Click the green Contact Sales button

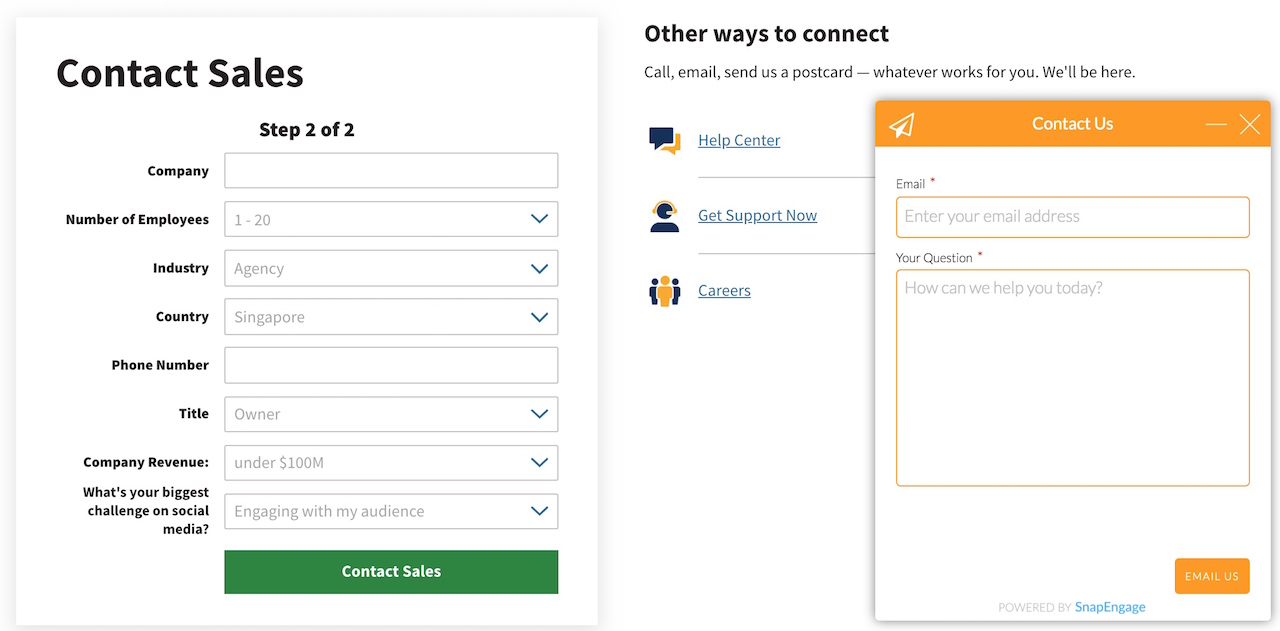(391, 572)
